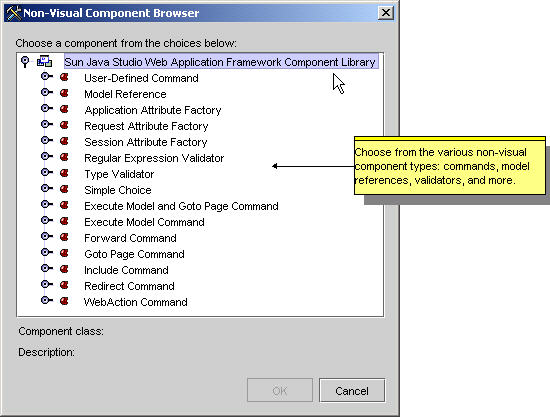This screenshot has height=417, width=550.
Task: Click the red icon beside Type Validator
Action: tap(64, 173)
